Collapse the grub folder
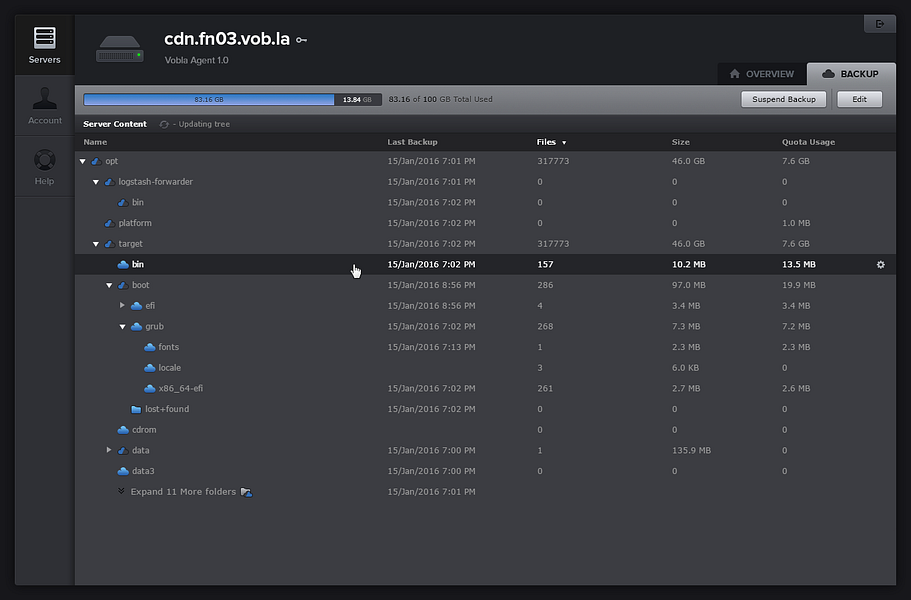Viewport: 911px width, 600px height. coord(123,326)
